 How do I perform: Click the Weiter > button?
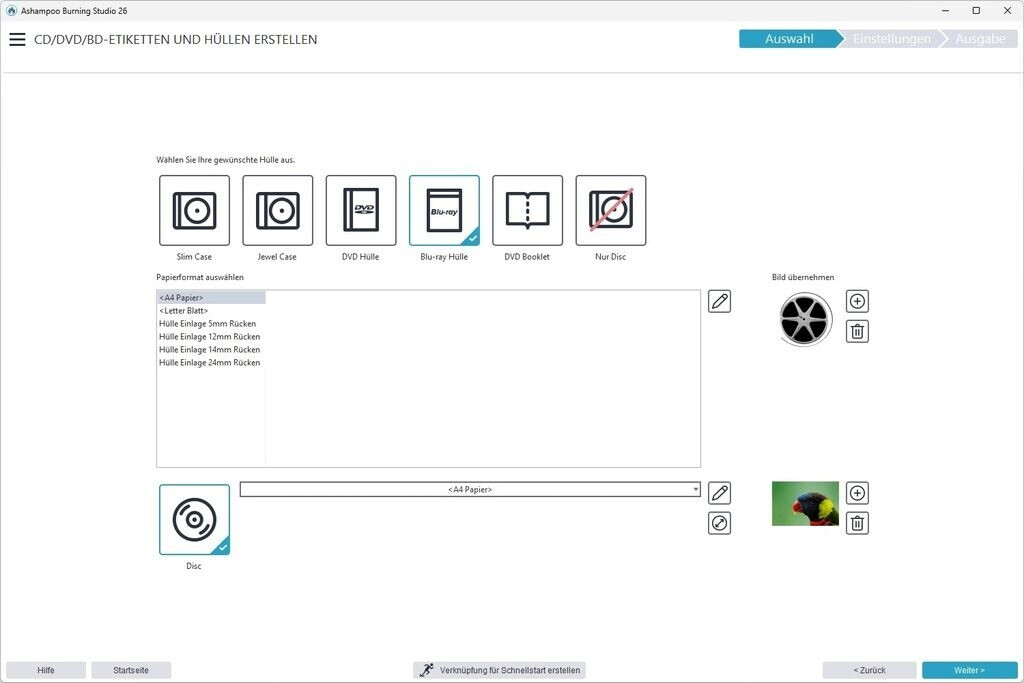[969, 670]
